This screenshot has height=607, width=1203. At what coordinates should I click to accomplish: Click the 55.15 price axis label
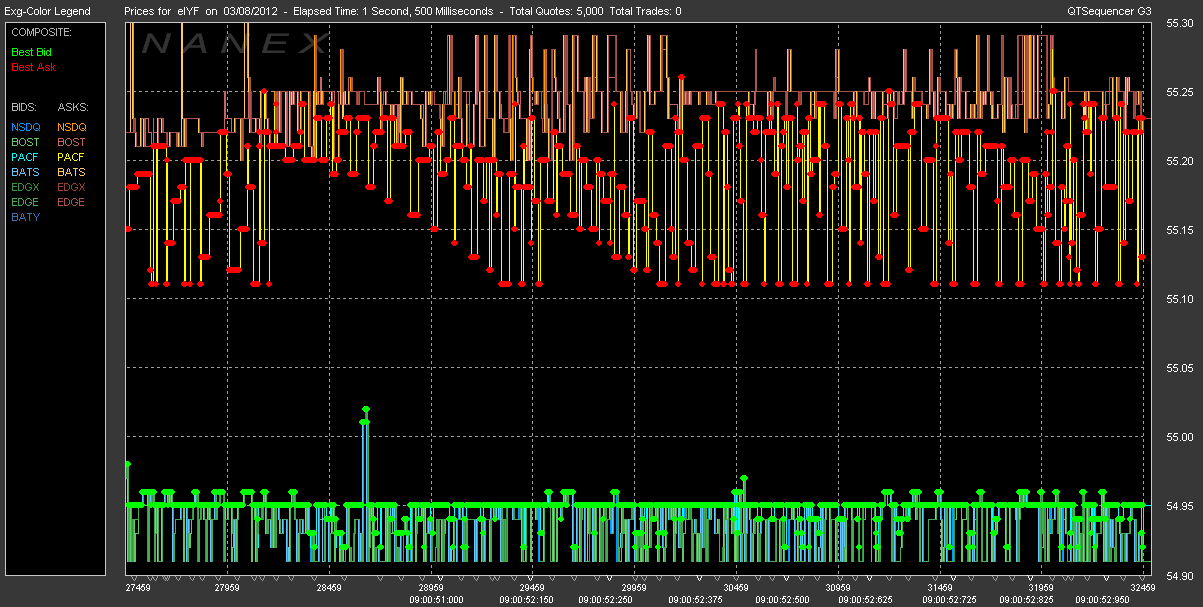[1181, 230]
